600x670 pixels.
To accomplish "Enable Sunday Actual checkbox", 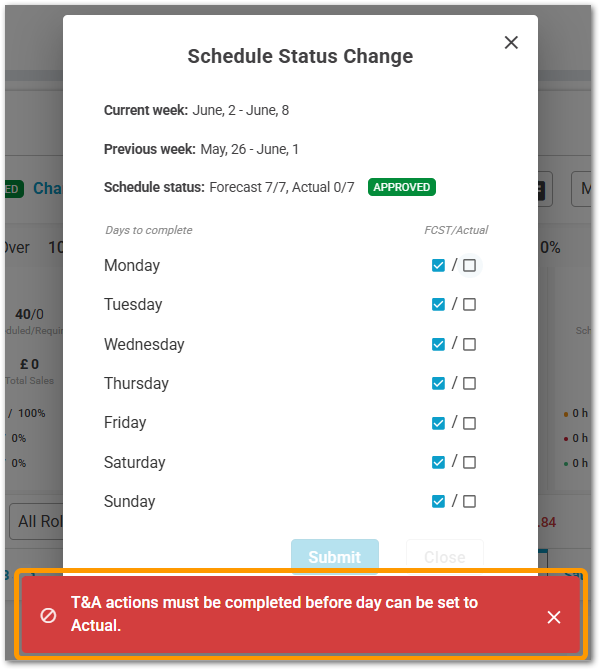I will pyautogui.click(x=469, y=502).
